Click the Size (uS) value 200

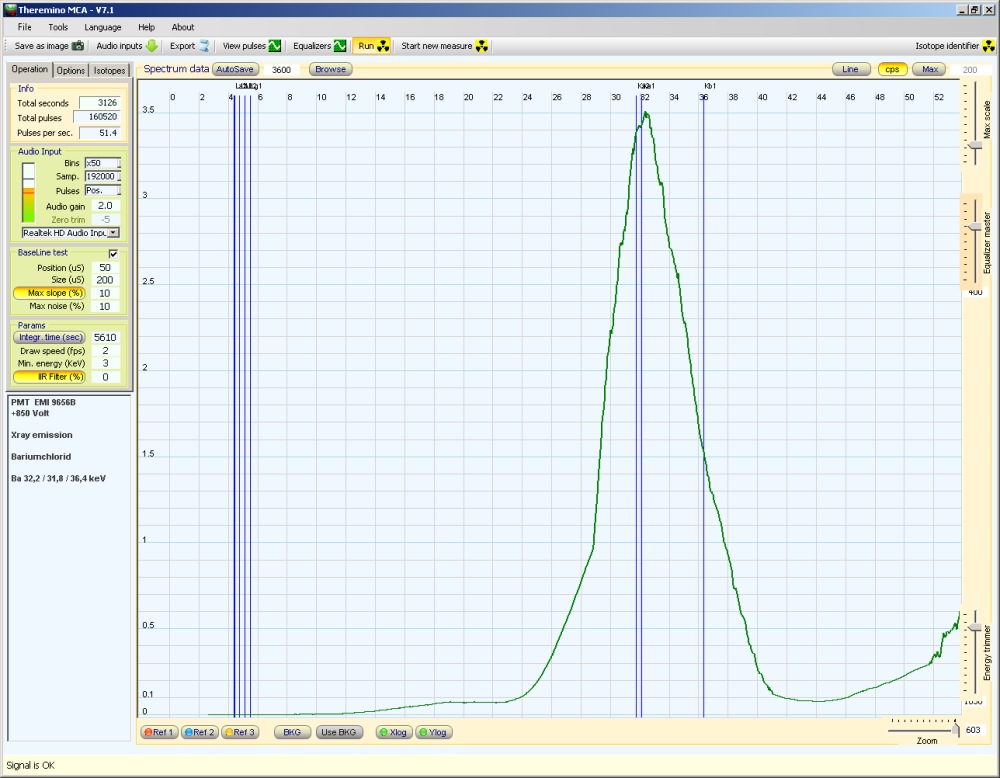pos(105,280)
